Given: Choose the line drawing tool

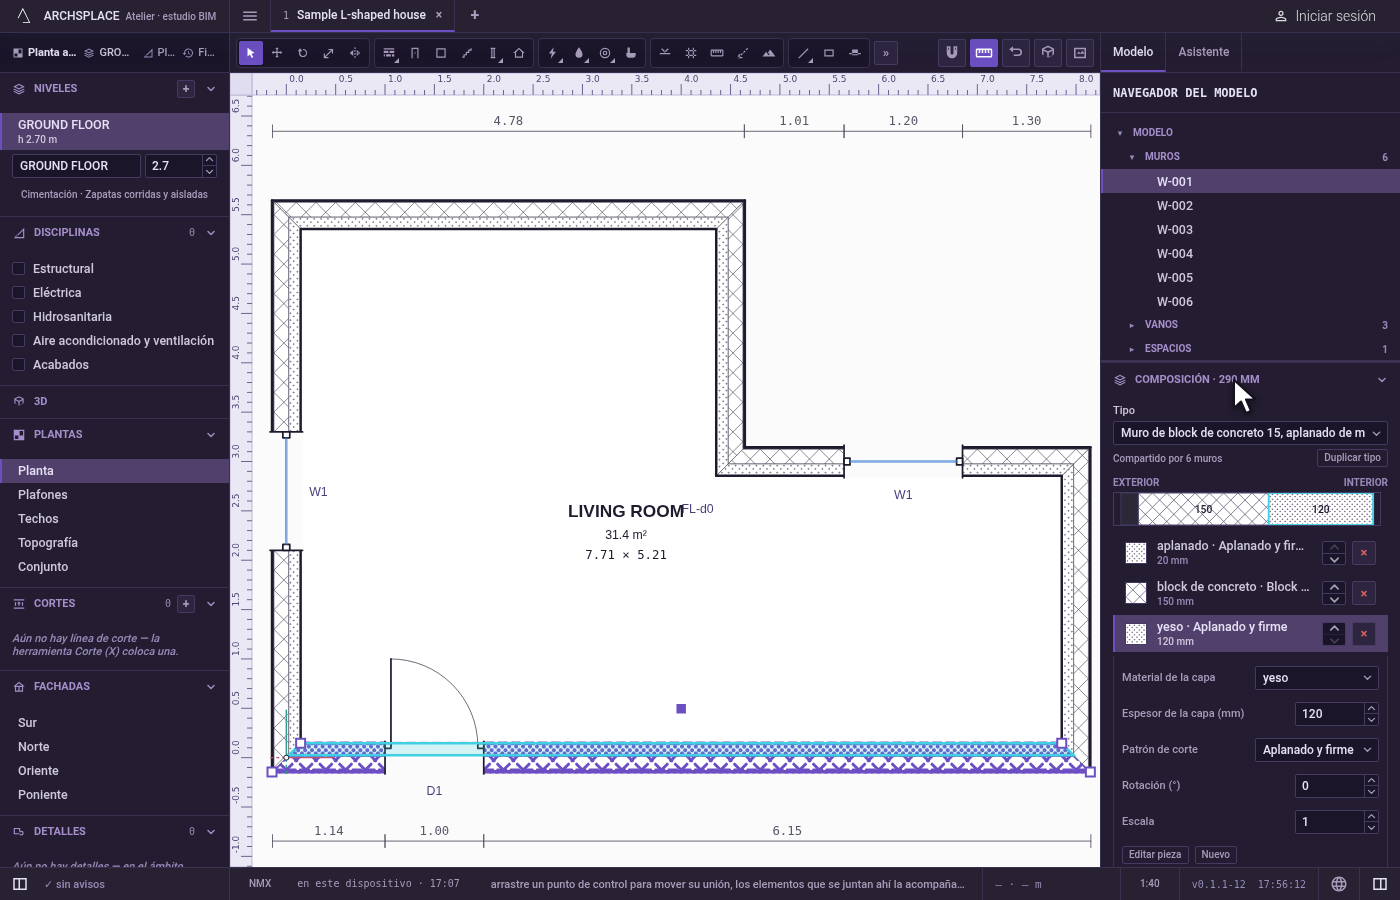Looking at the screenshot, I should (x=803, y=53).
